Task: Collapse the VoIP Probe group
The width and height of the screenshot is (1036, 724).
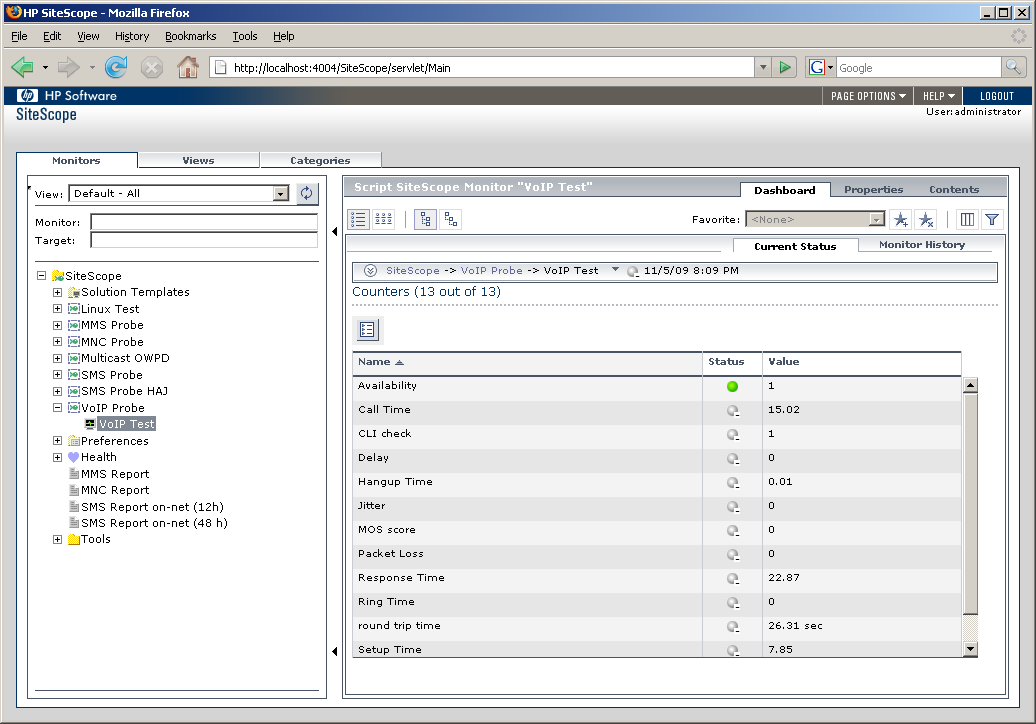Action: point(57,408)
